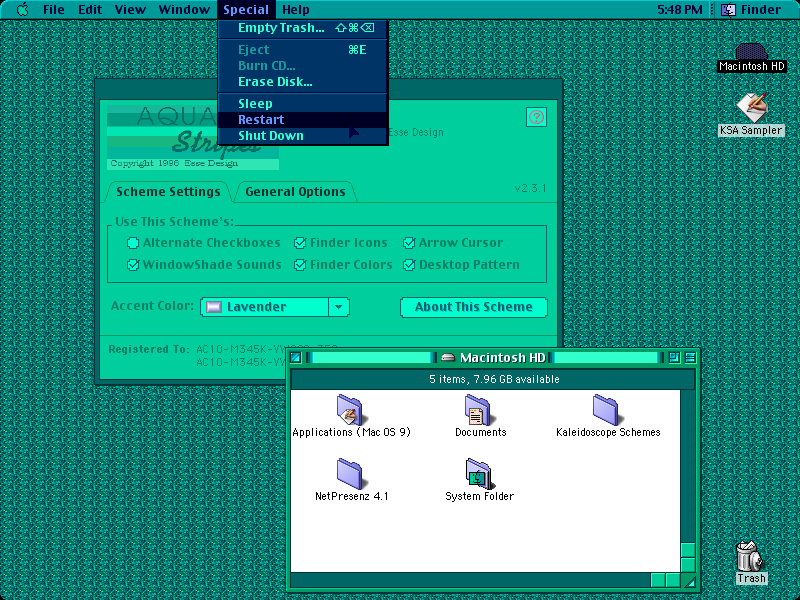Toggle the Finder Icons checkbox
The height and width of the screenshot is (600, 800).
(x=341, y=243)
